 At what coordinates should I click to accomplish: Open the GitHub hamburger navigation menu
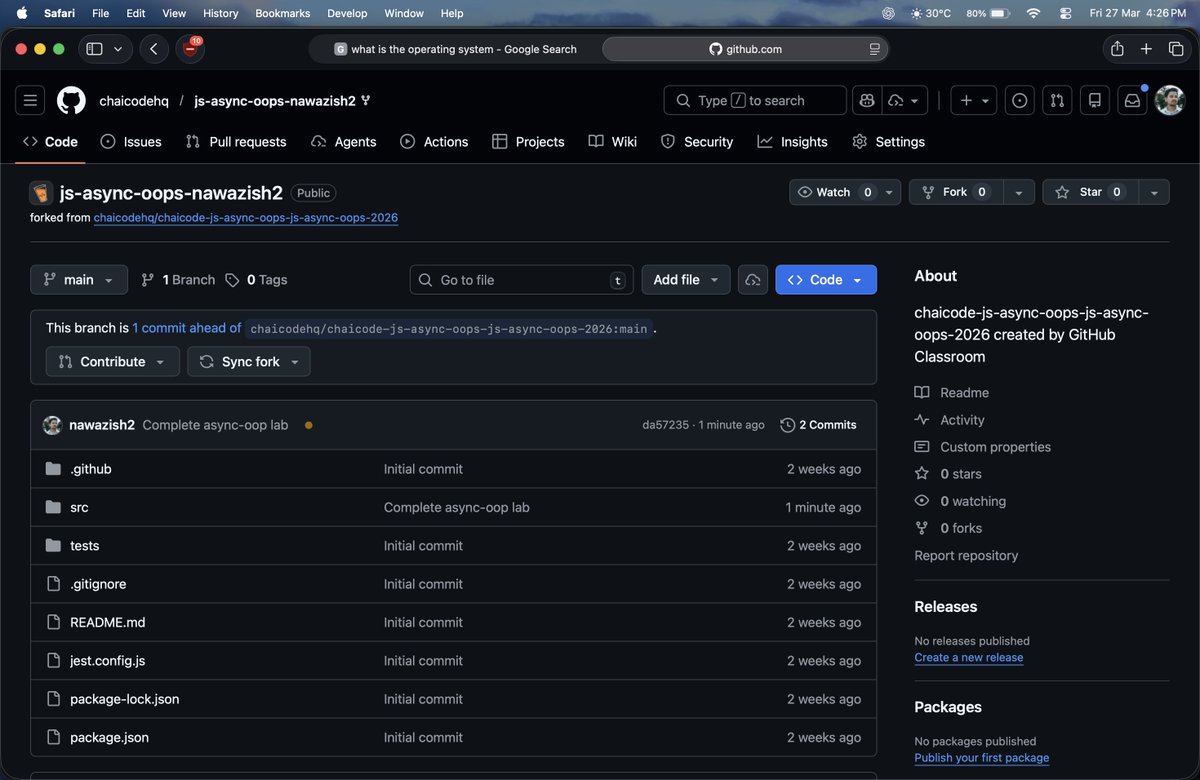(x=30, y=100)
